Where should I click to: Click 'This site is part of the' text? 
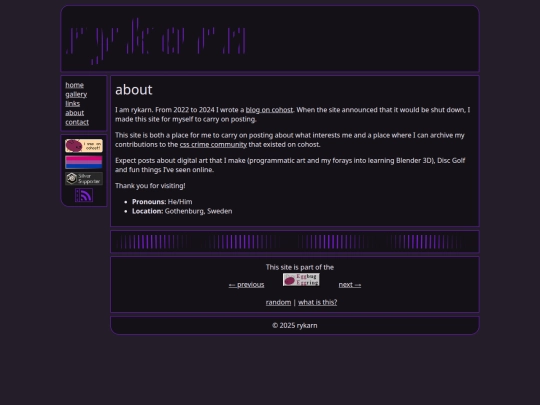coord(300,267)
